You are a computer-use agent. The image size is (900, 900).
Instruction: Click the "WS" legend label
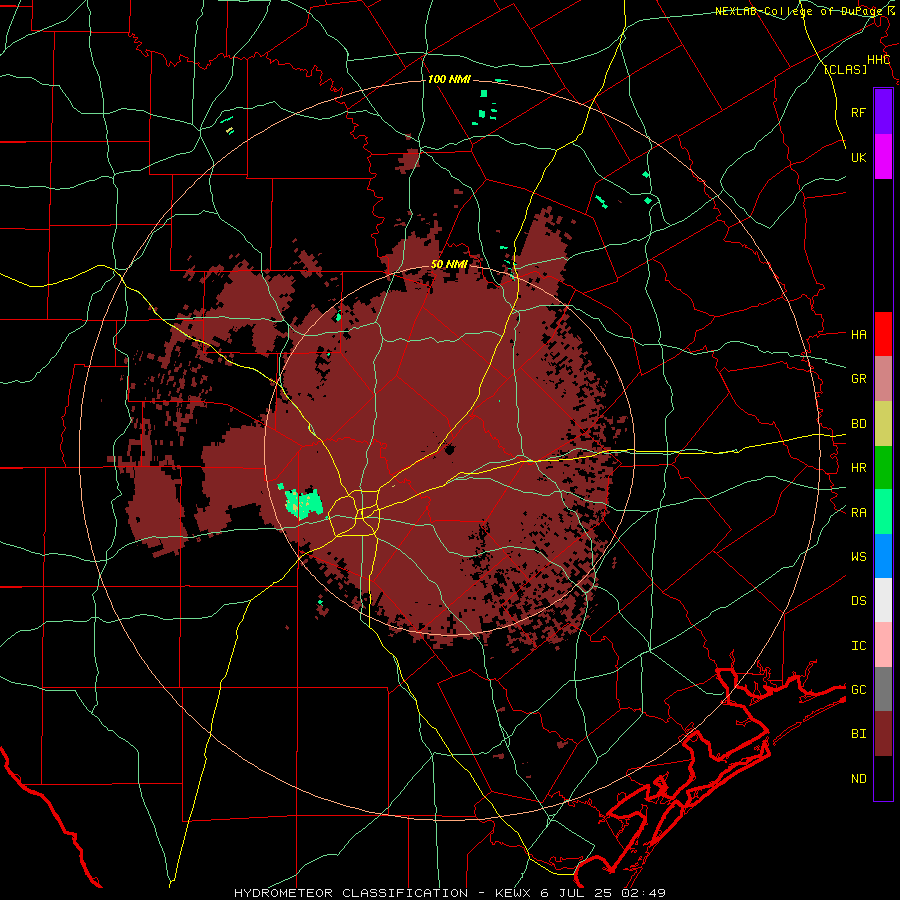[858, 556]
